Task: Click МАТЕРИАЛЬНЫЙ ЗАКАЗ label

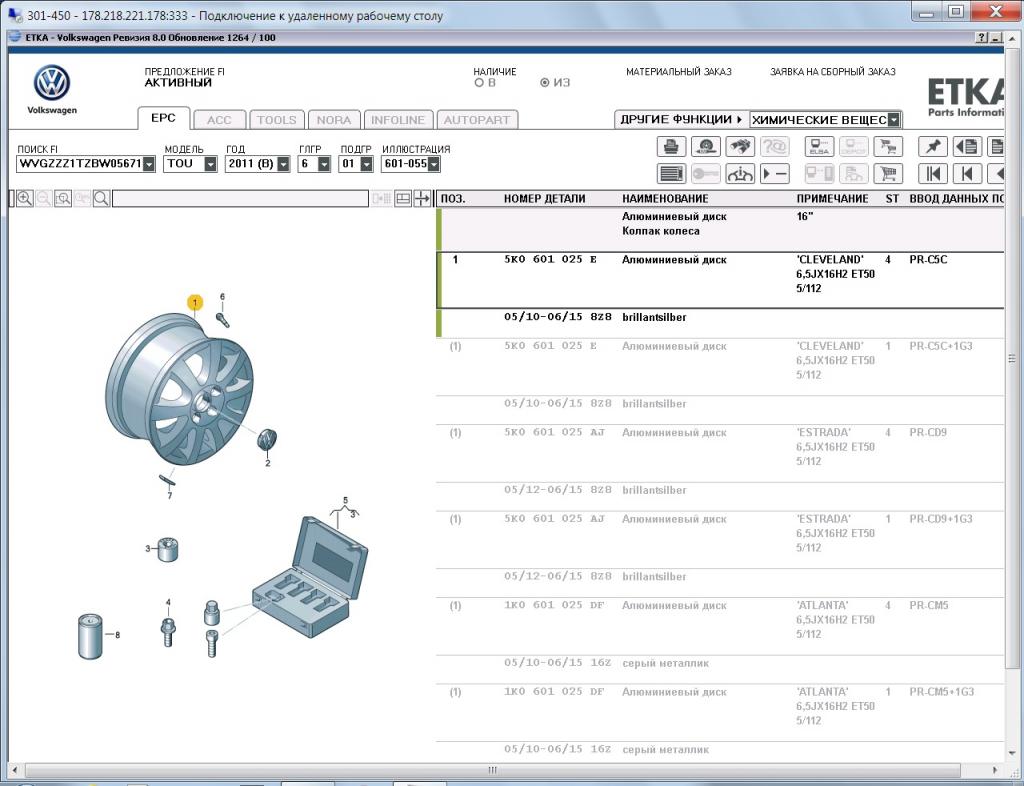Action: pyautogui.click(x=679, y=72)
